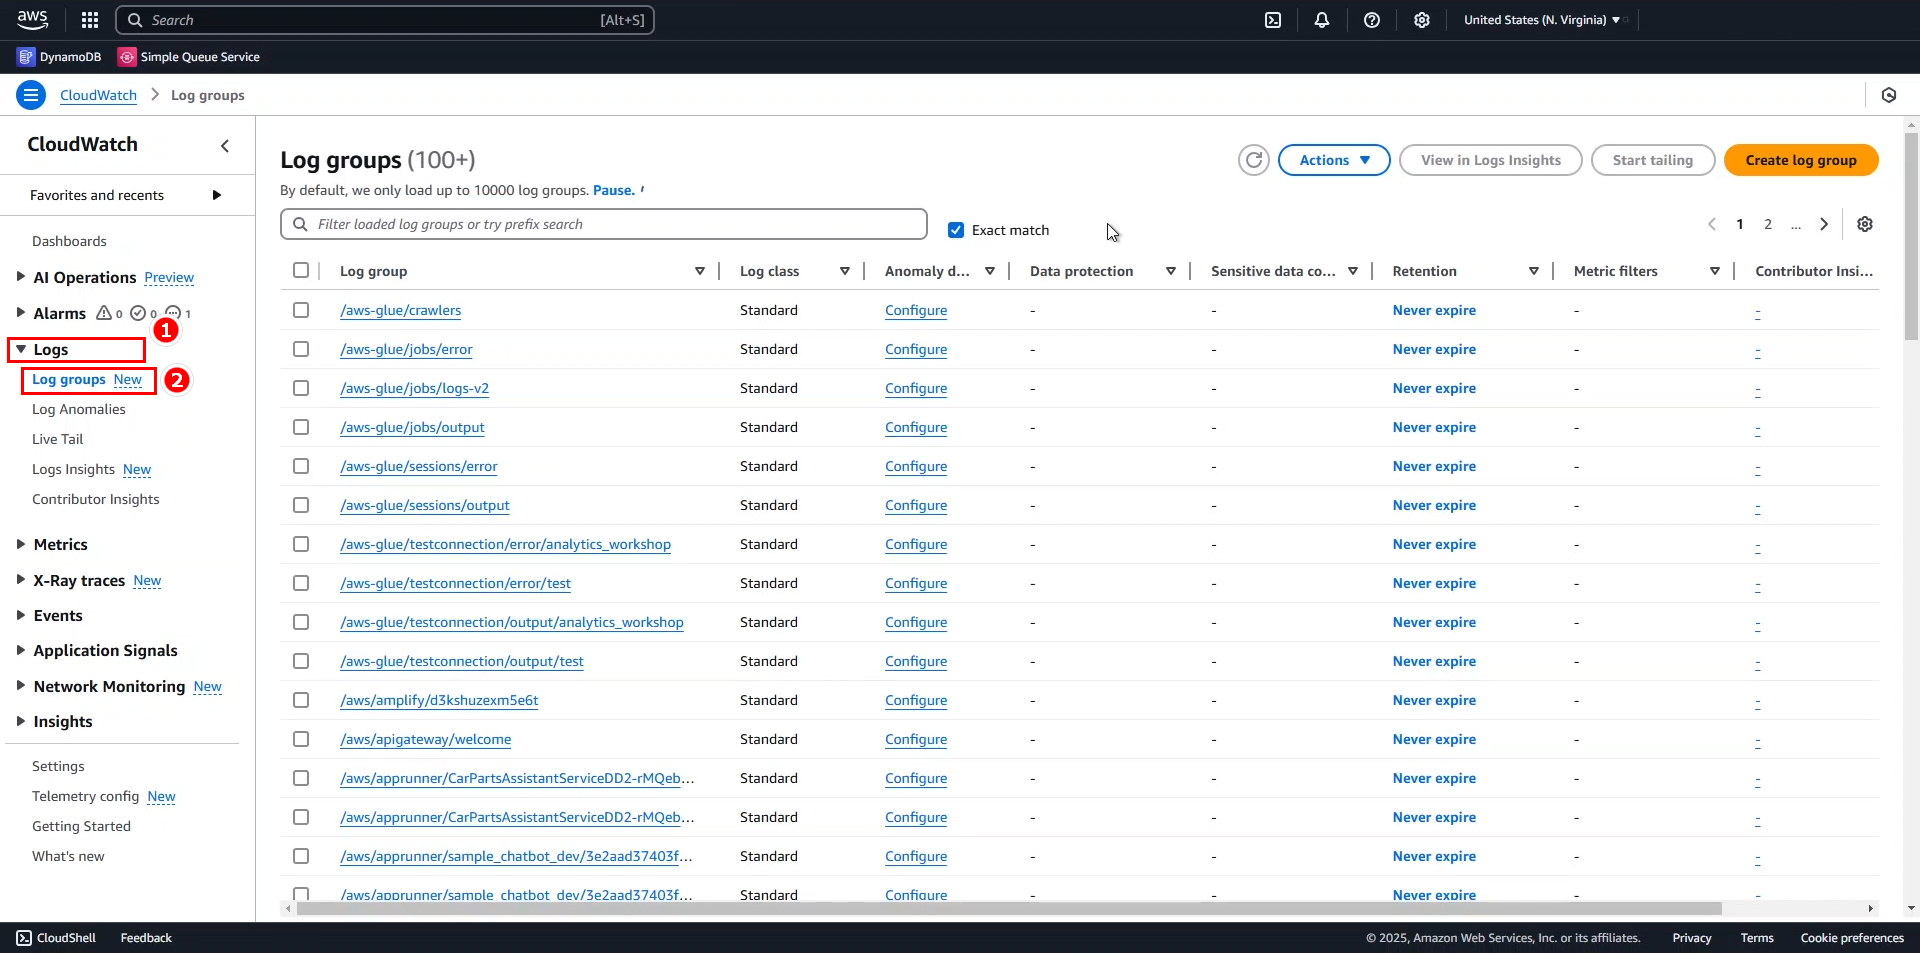Click the horizontal scrollbar under the table
The image size is (1920, 953).
[x=1008, y=909]
